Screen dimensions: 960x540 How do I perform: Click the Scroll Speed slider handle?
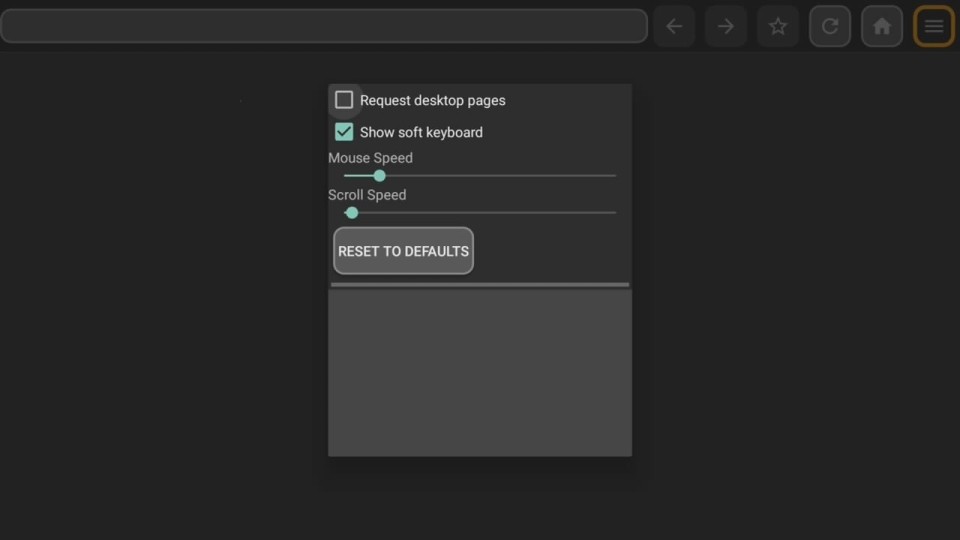pos(351,213)
